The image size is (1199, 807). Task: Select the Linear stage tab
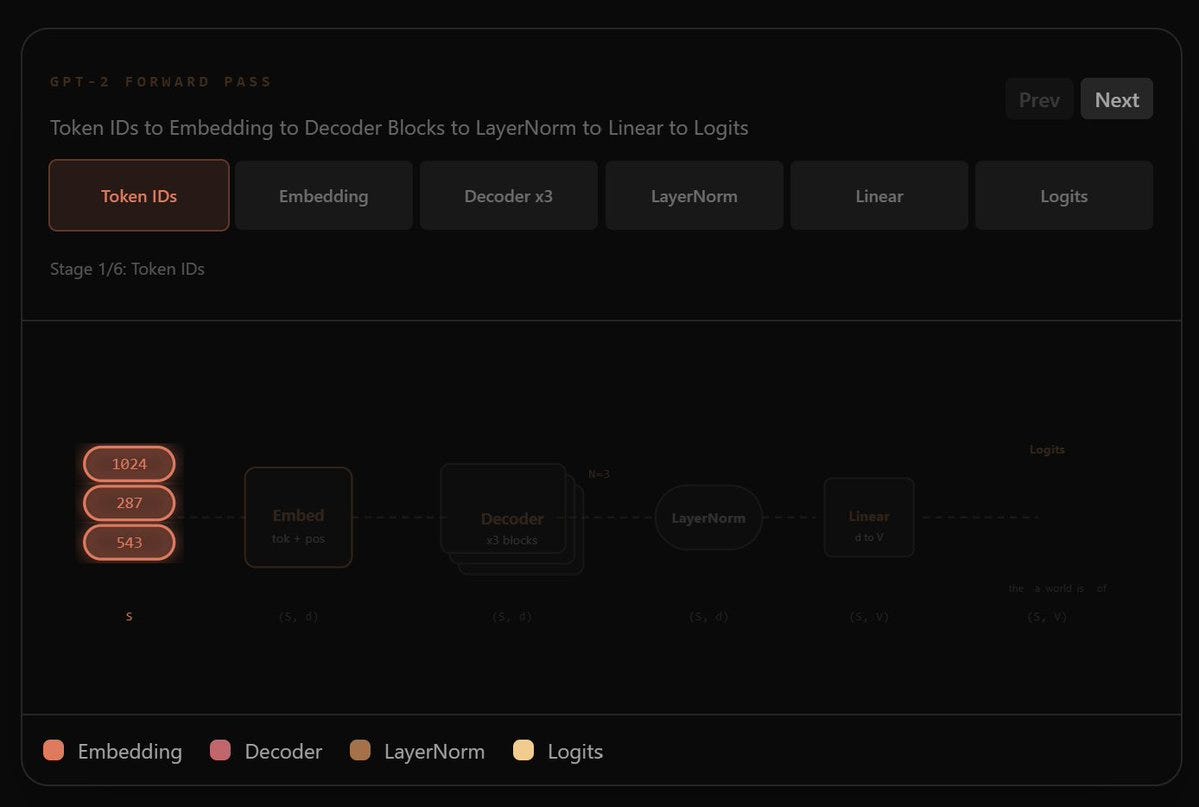(x=879, y=196)
